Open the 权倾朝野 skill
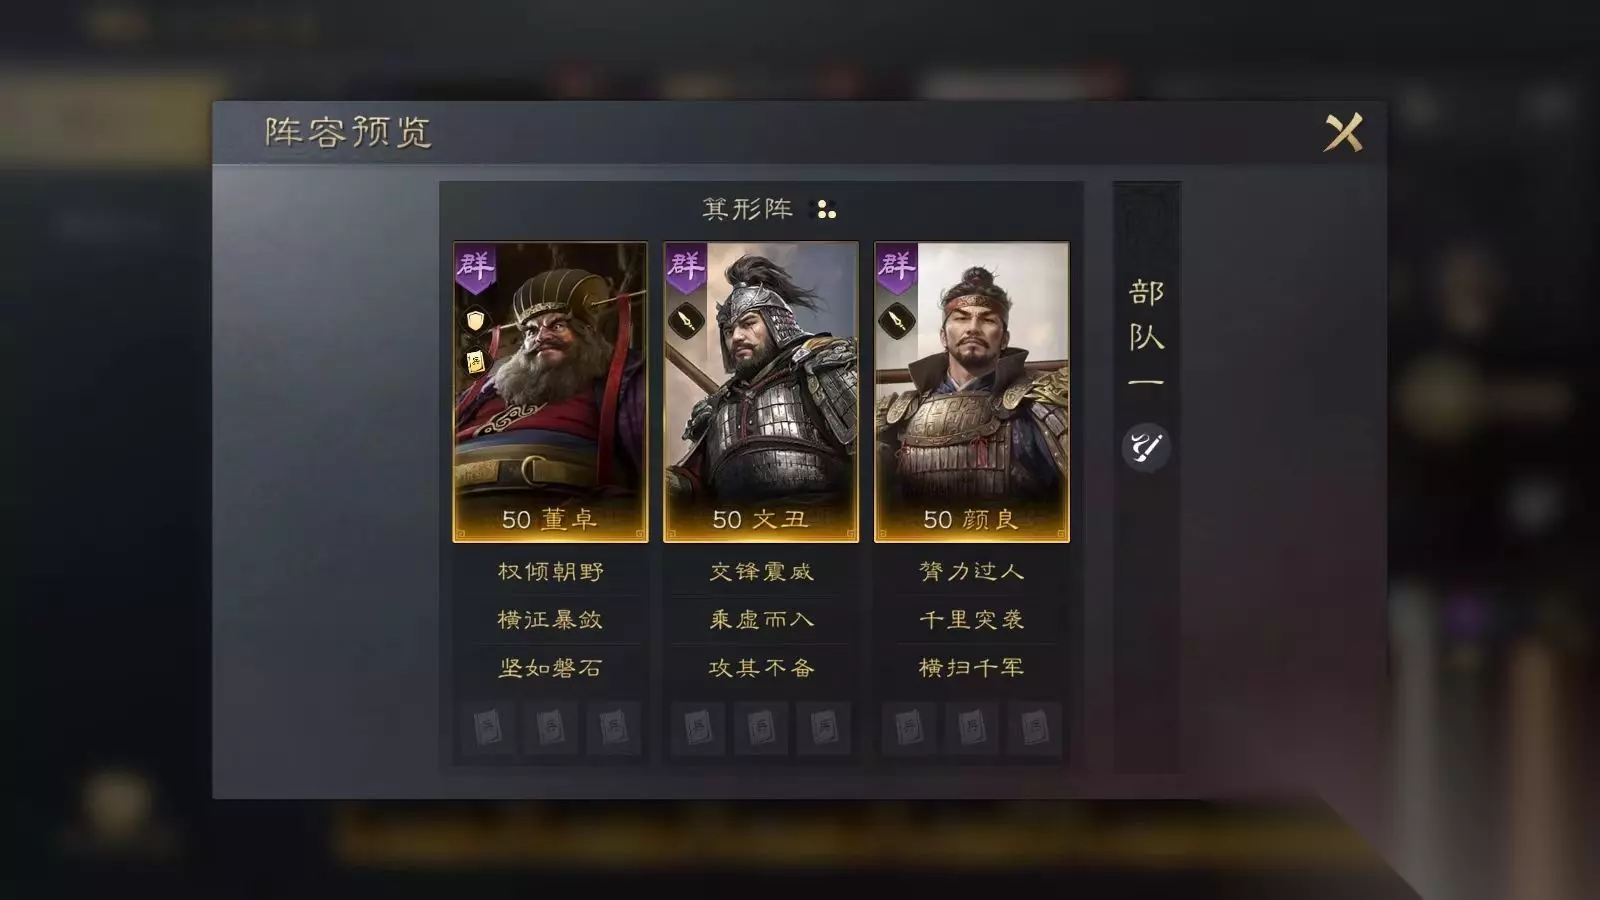 (x=551, y=572)
